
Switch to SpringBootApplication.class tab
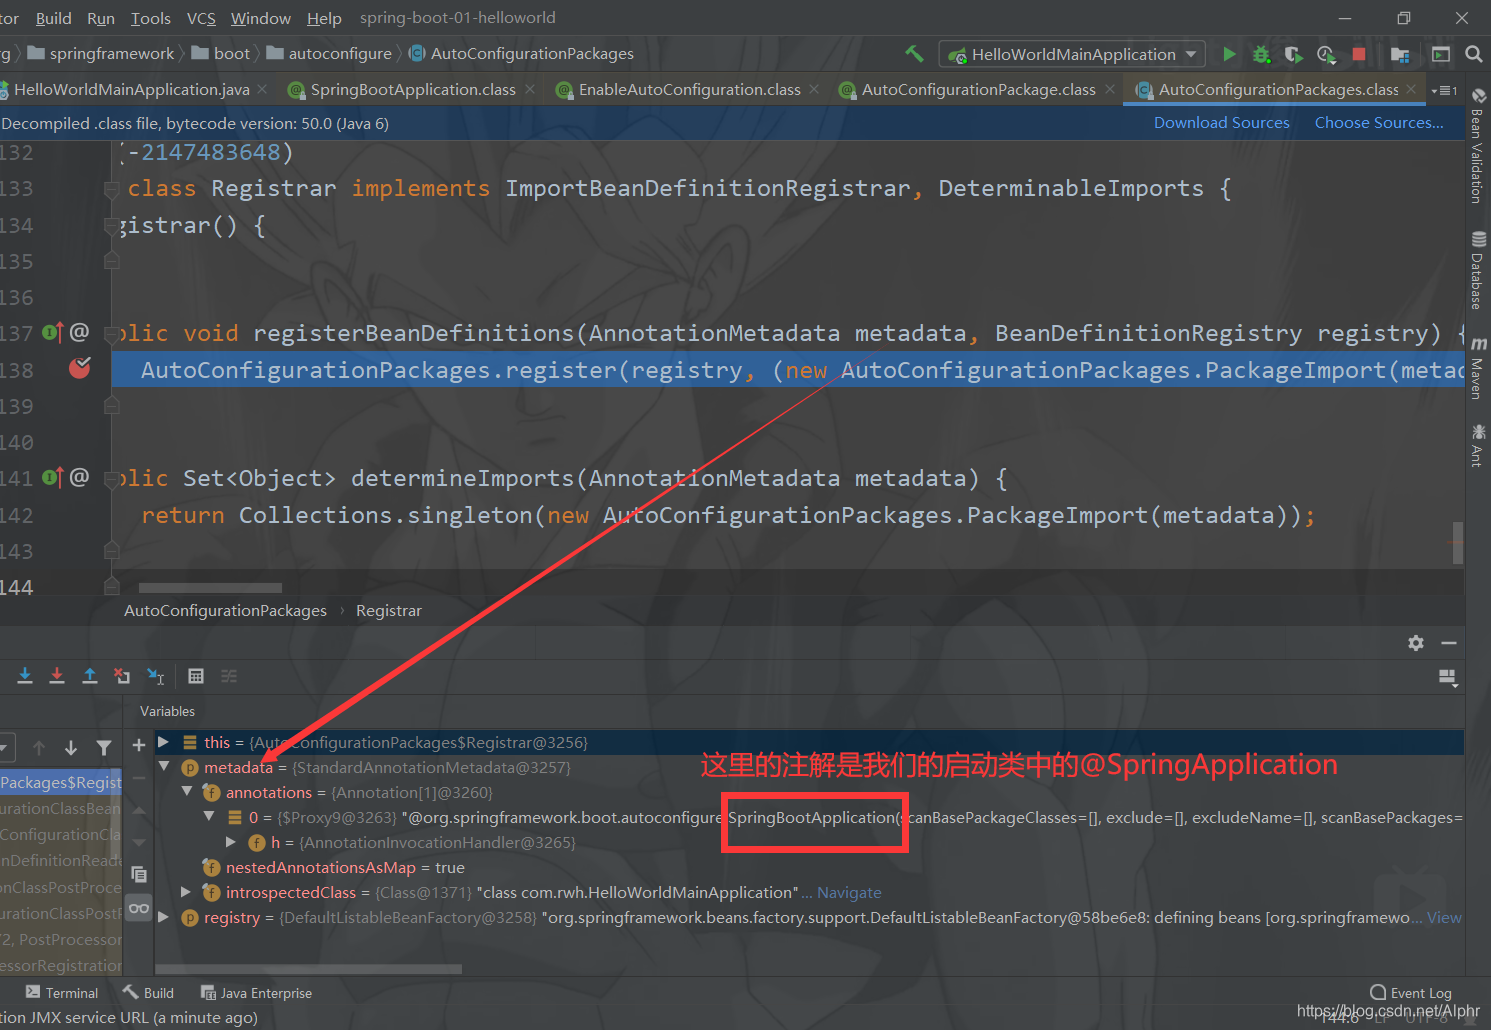(x=413, y=90)
